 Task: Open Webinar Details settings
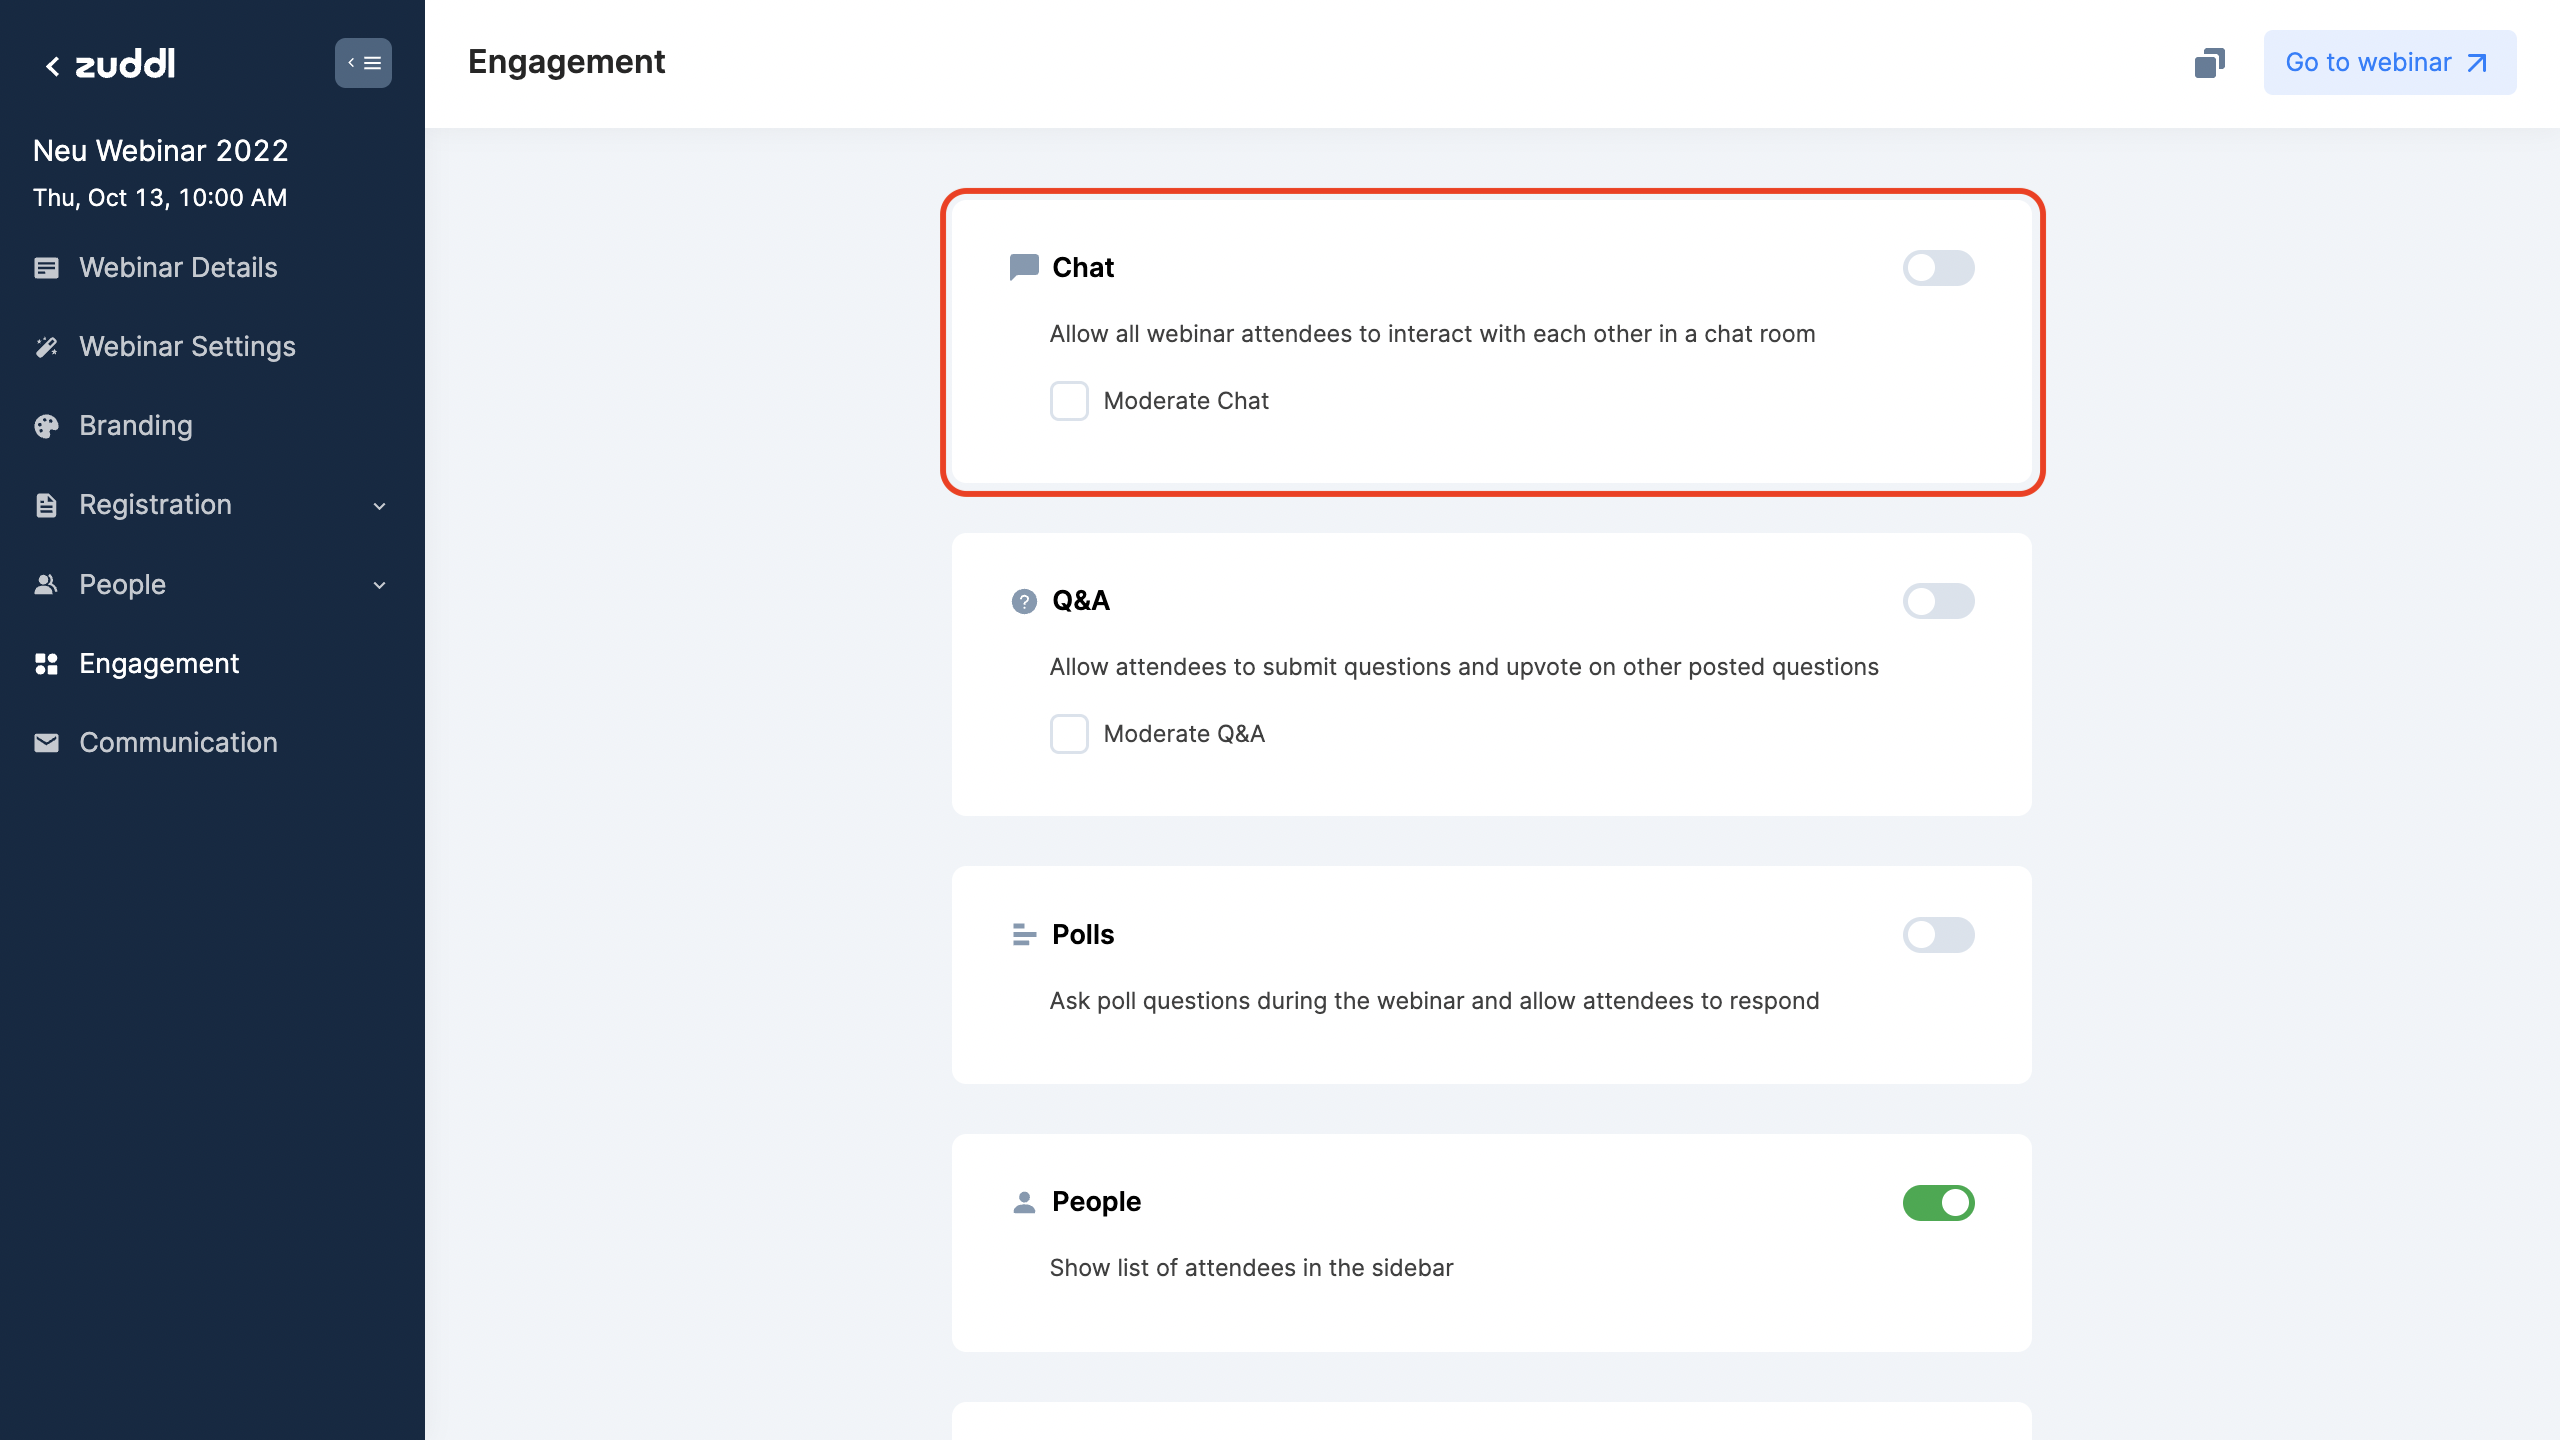tap(178, 267)
